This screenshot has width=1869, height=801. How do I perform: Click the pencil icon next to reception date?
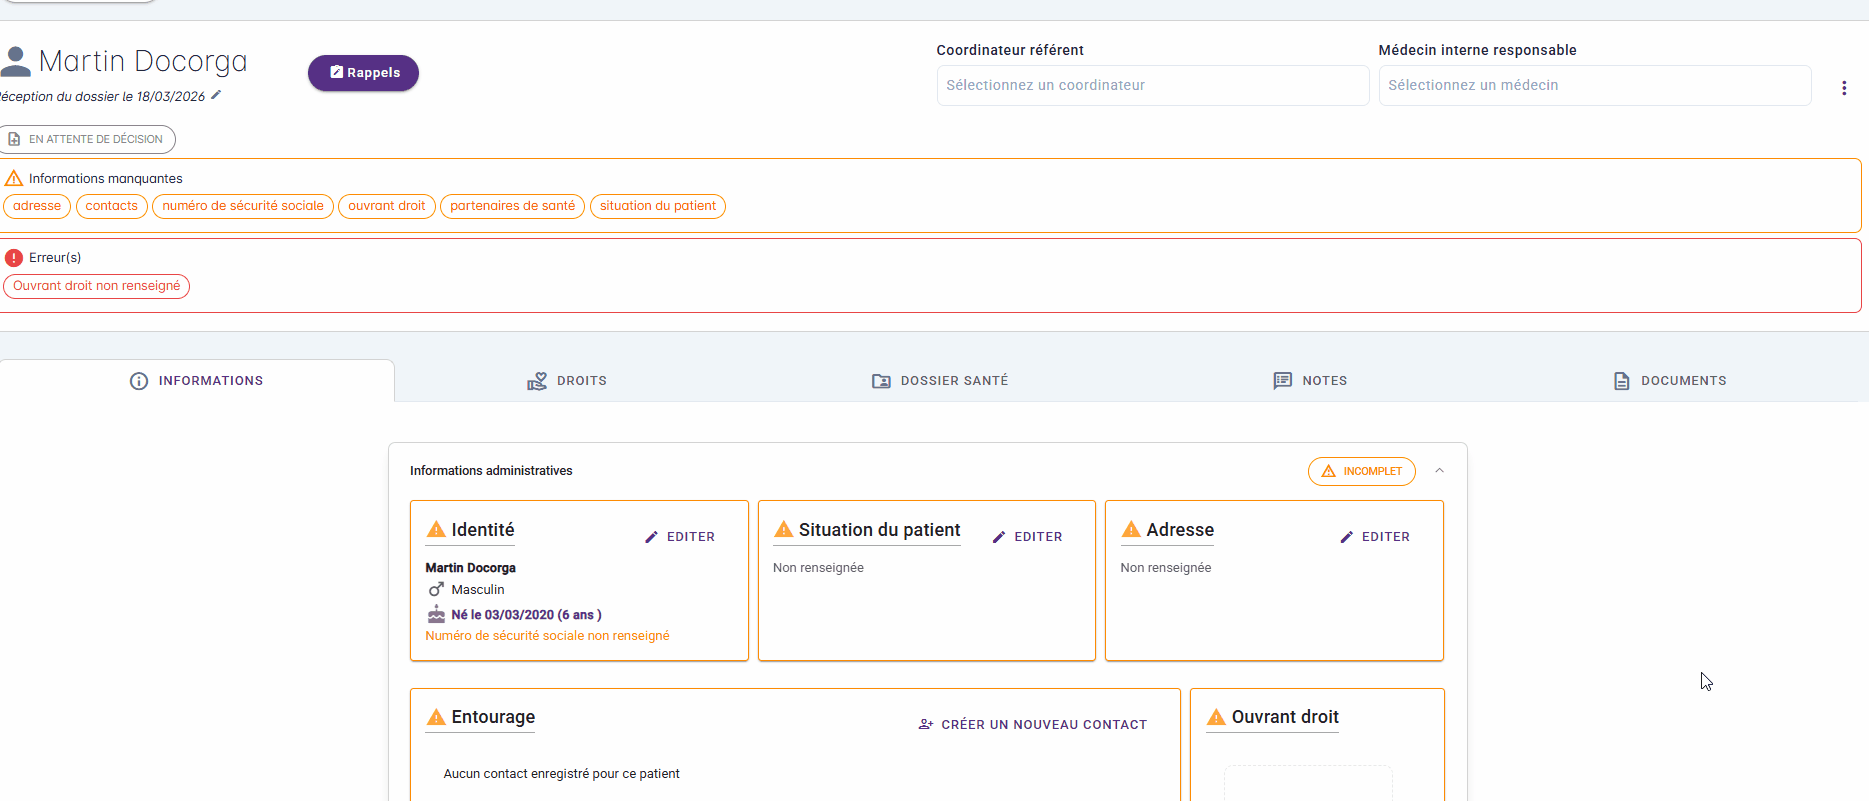coord(216,95)
